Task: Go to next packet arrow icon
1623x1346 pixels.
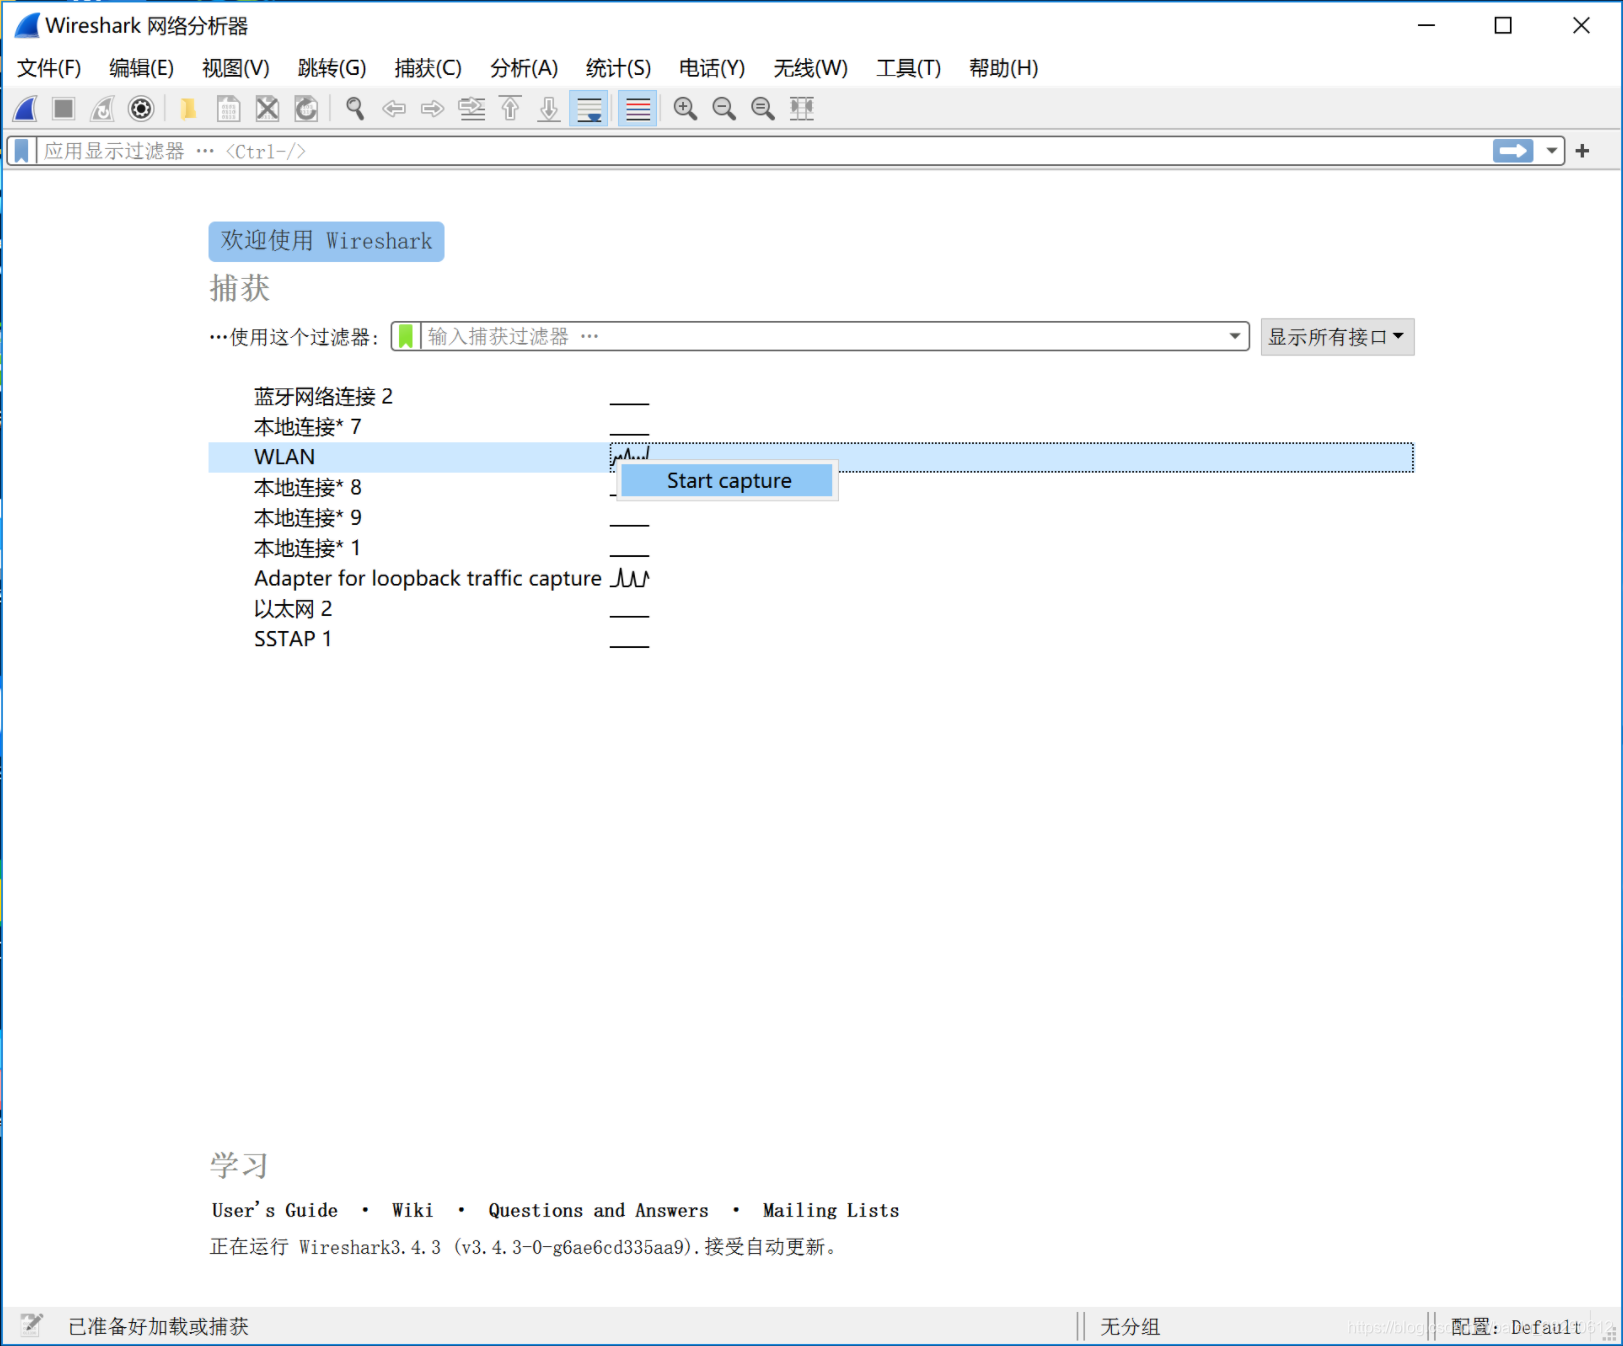Action: pos(432,109)
